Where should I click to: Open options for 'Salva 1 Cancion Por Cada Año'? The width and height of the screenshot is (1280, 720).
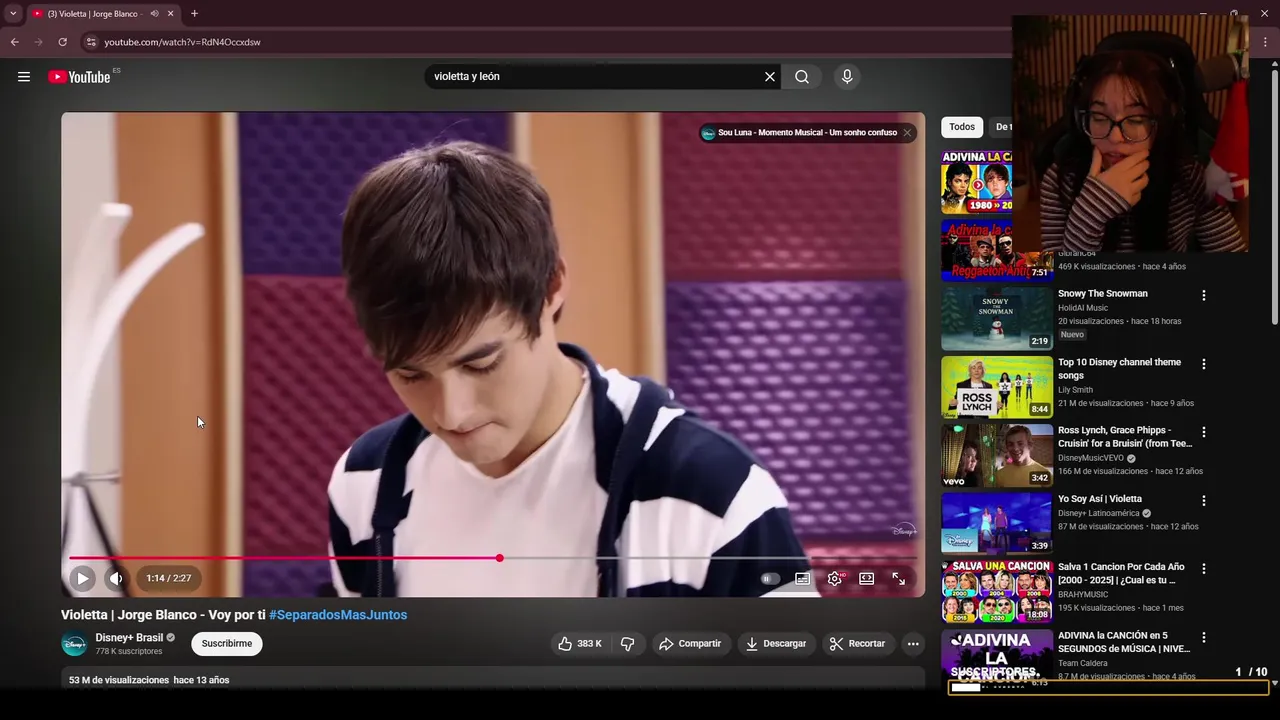point(1204,569)
